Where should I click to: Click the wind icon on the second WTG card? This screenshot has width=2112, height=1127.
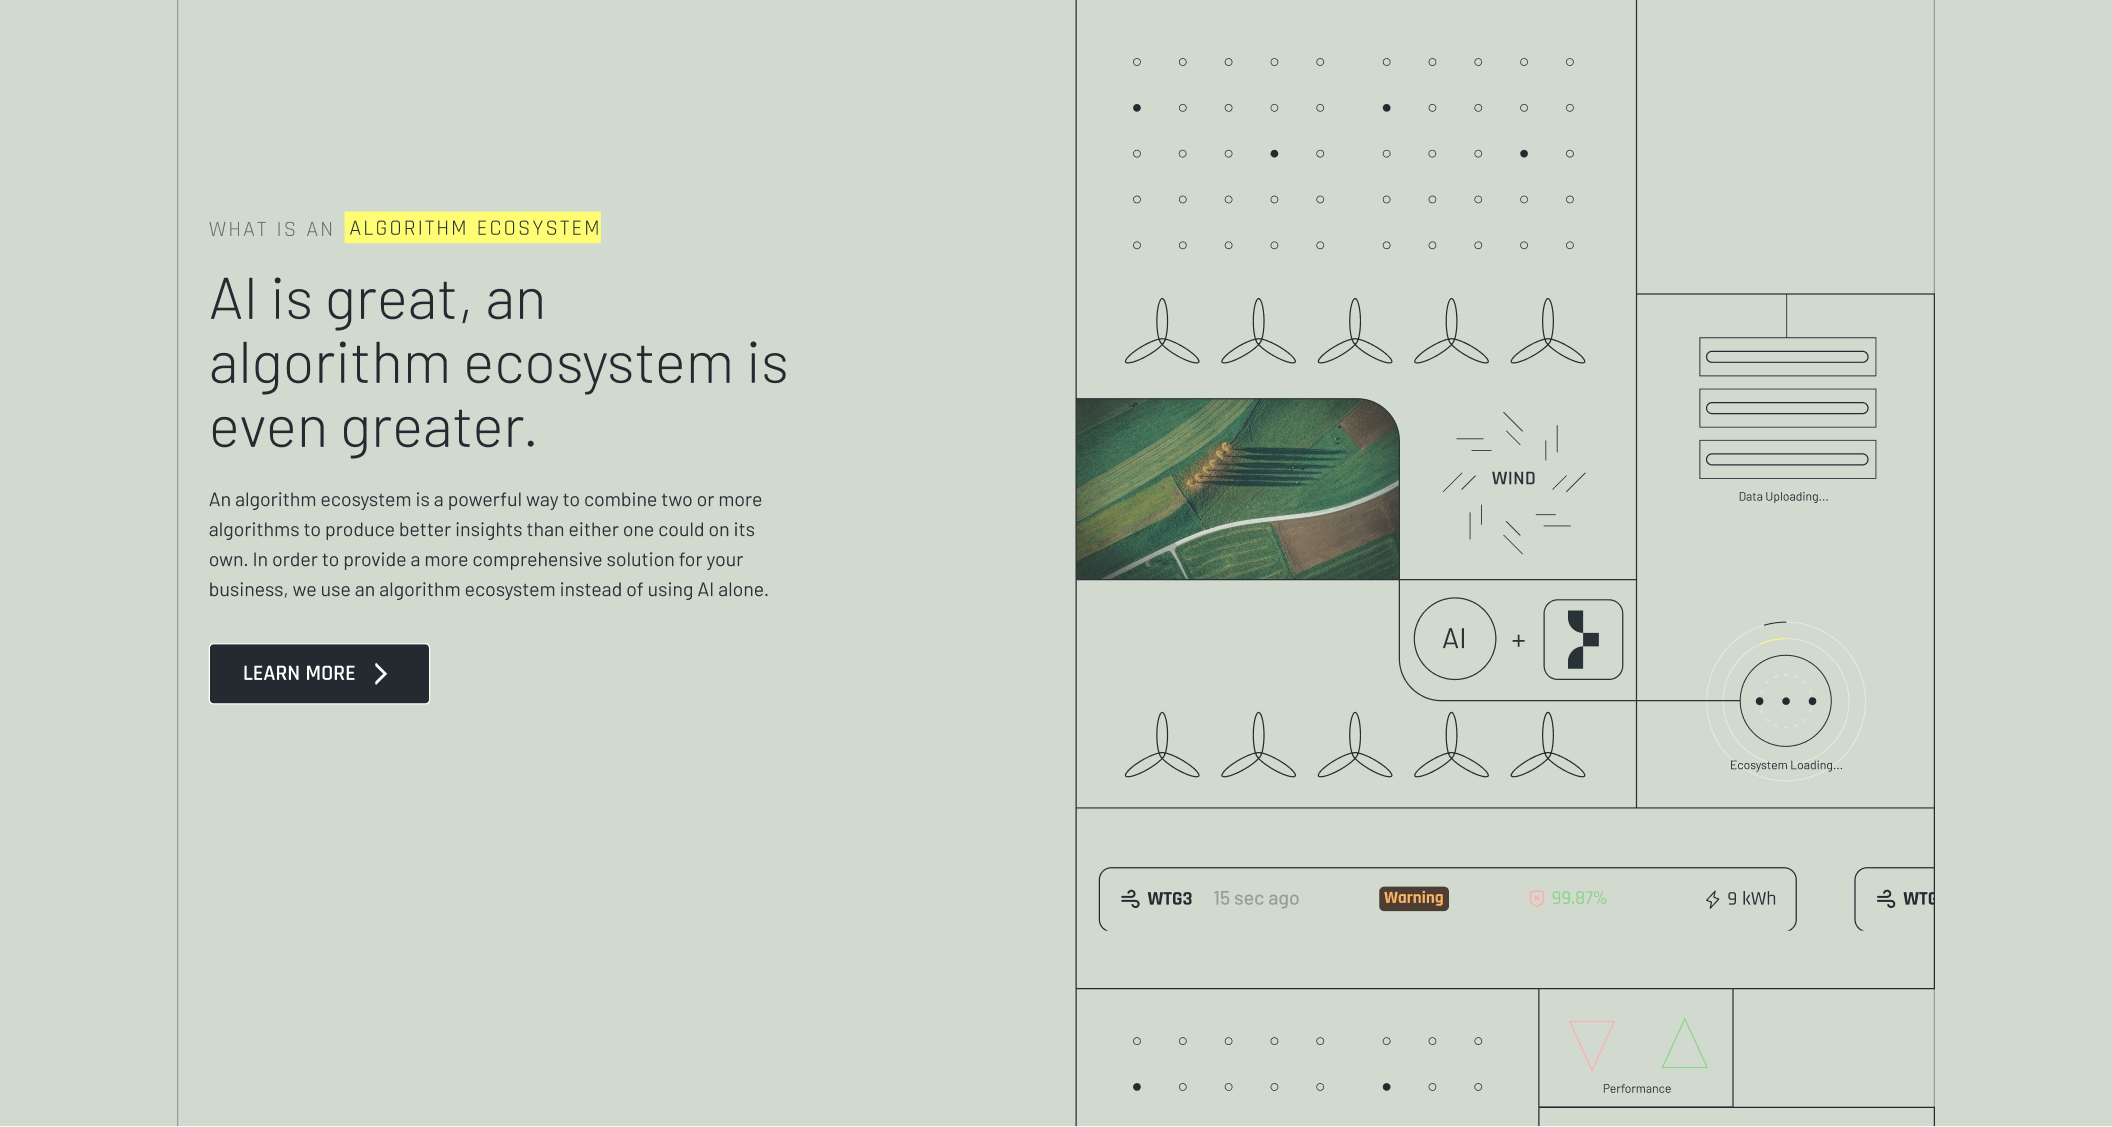pos(1886,899)
